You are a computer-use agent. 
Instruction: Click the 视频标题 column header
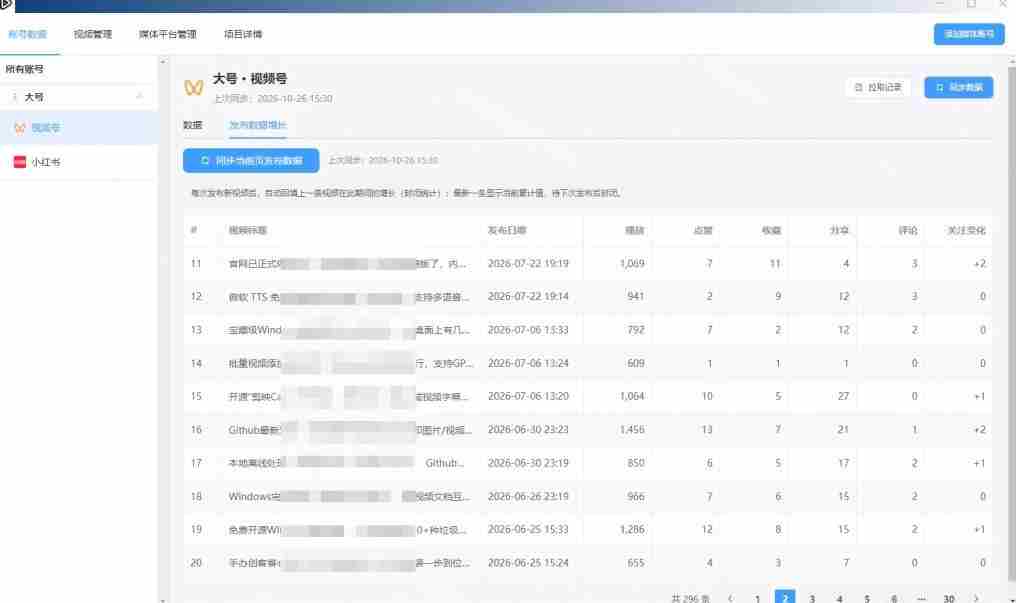(x=248, y=231)
